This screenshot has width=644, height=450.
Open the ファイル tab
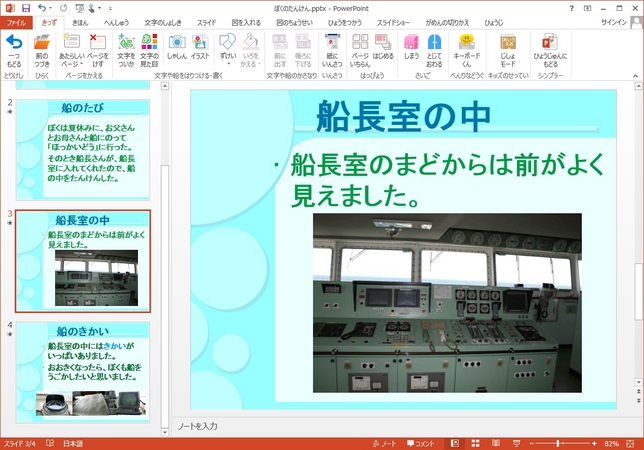click(x=16, y=23)
